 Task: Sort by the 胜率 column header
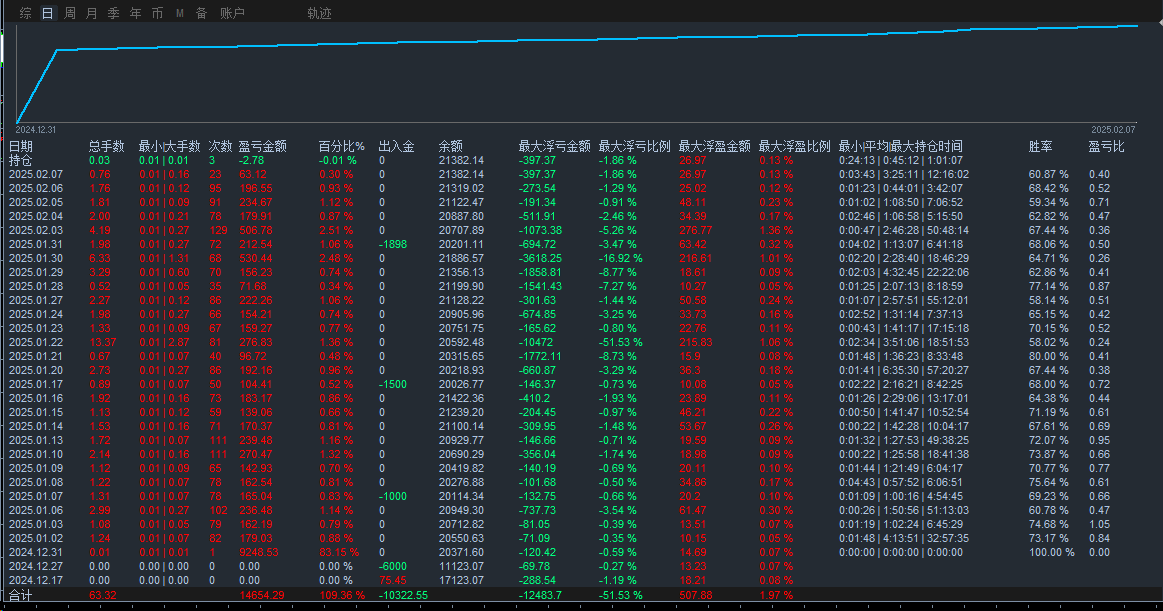pyautogui.click(x=1041, y=146)
